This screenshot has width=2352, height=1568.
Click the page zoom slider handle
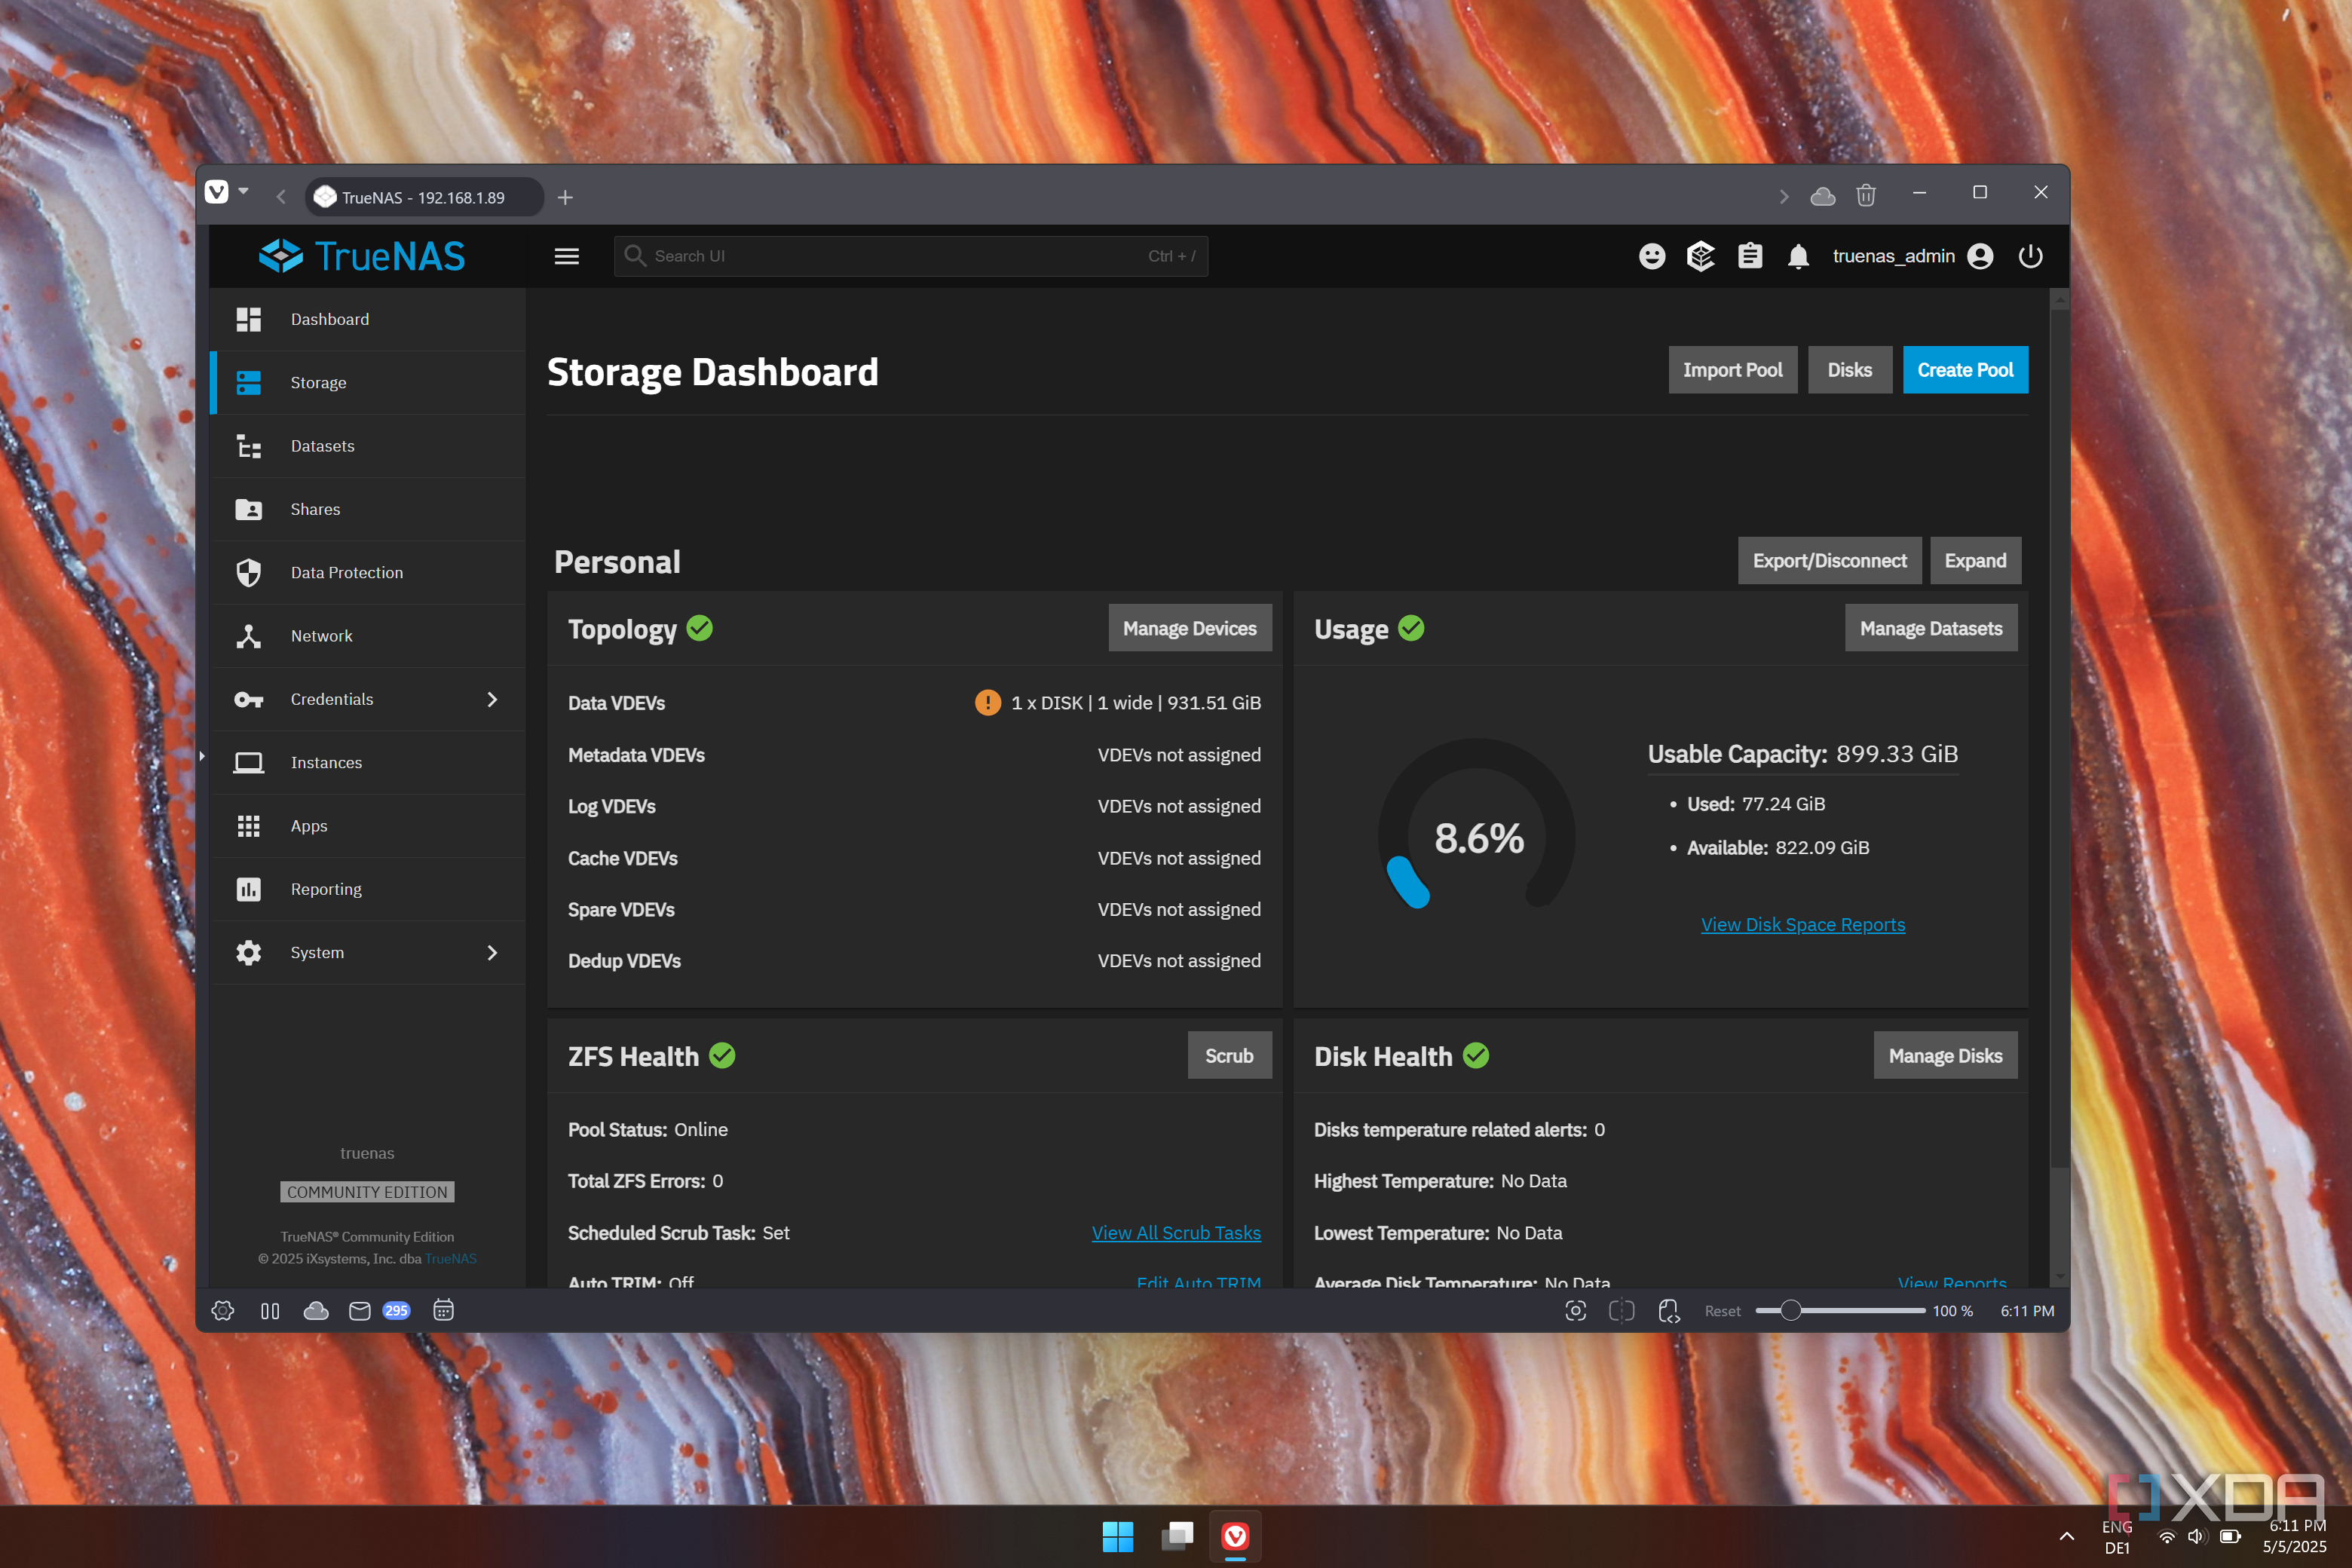[x=1791, y=1310]
